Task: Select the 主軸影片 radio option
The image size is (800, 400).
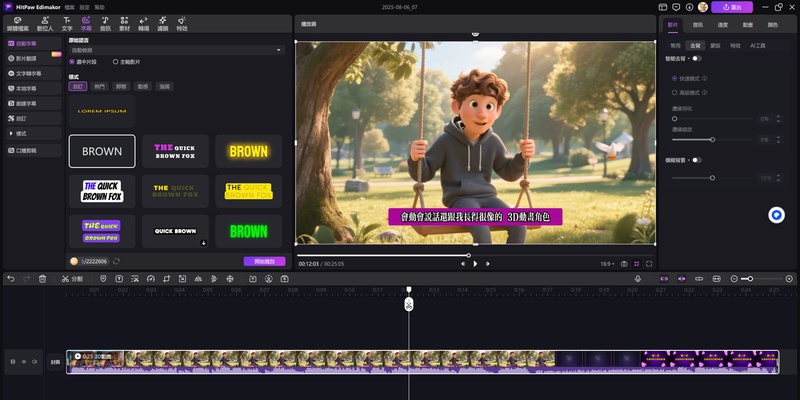Action: coord(127,62)
